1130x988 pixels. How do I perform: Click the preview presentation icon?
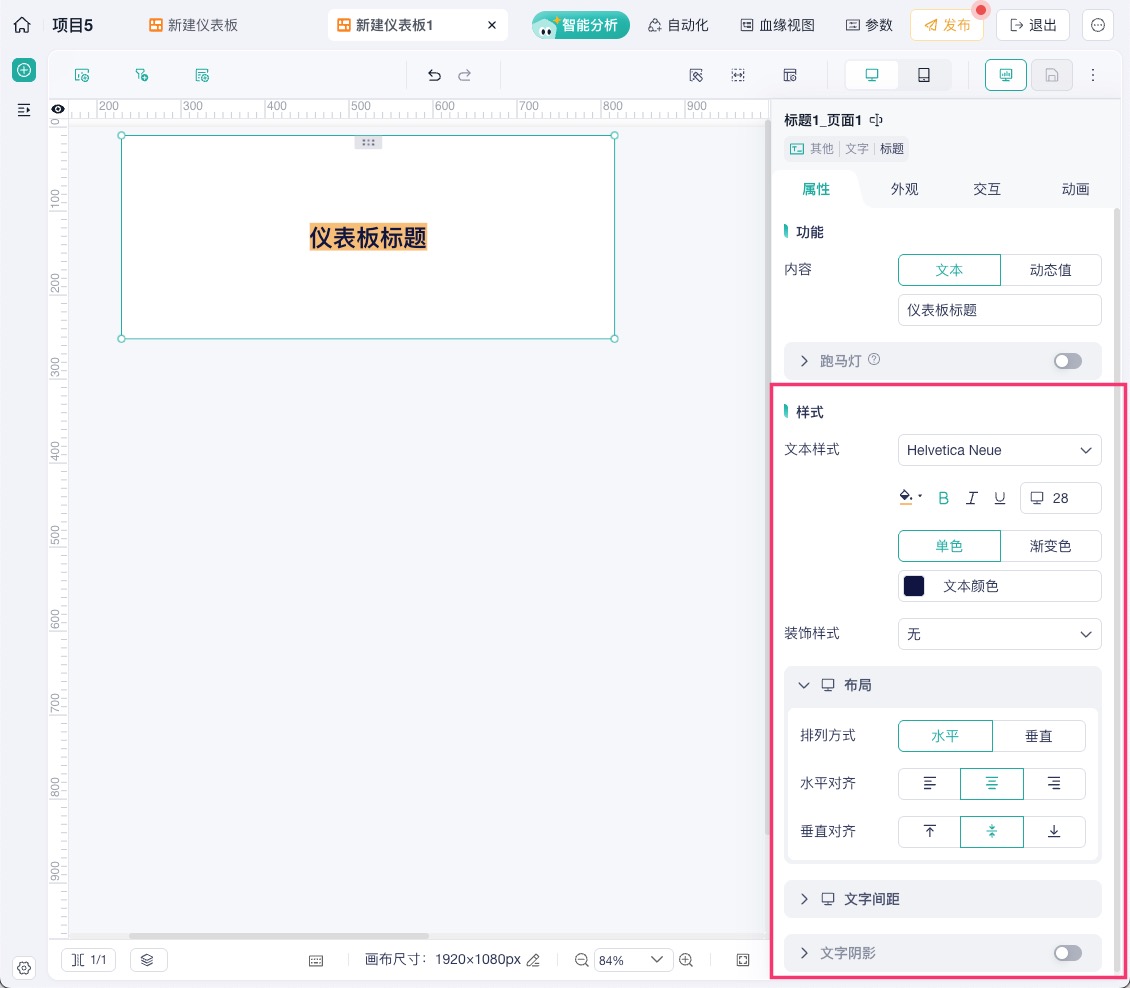(1005, 75)
